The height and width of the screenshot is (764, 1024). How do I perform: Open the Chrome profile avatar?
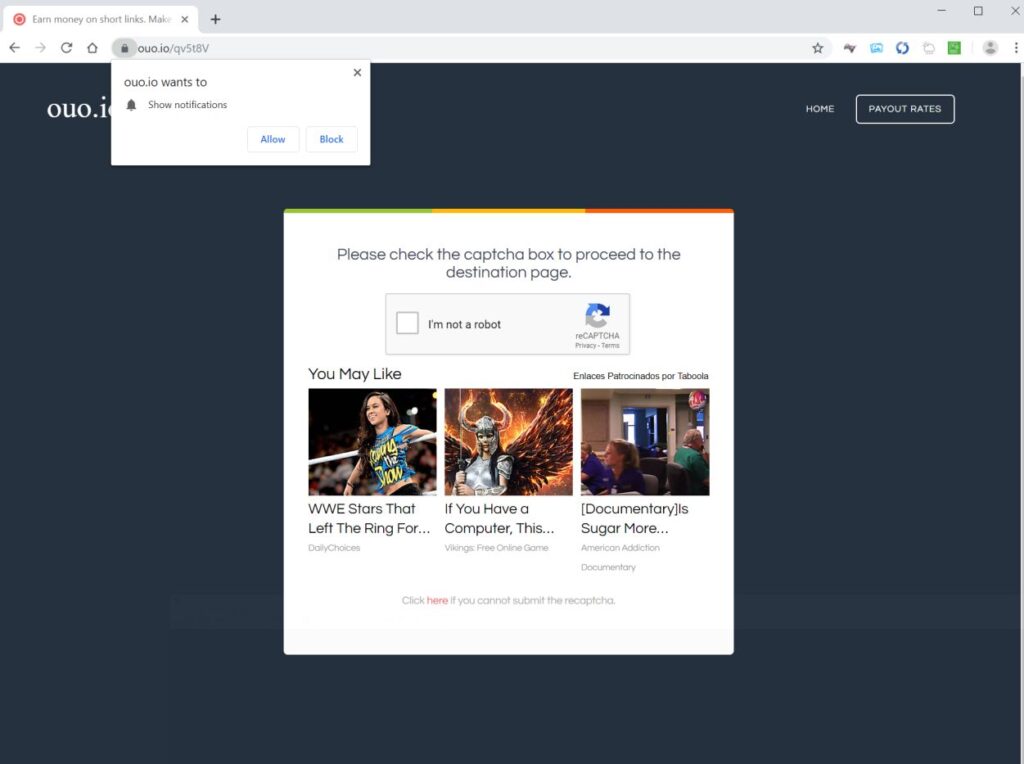990,47
